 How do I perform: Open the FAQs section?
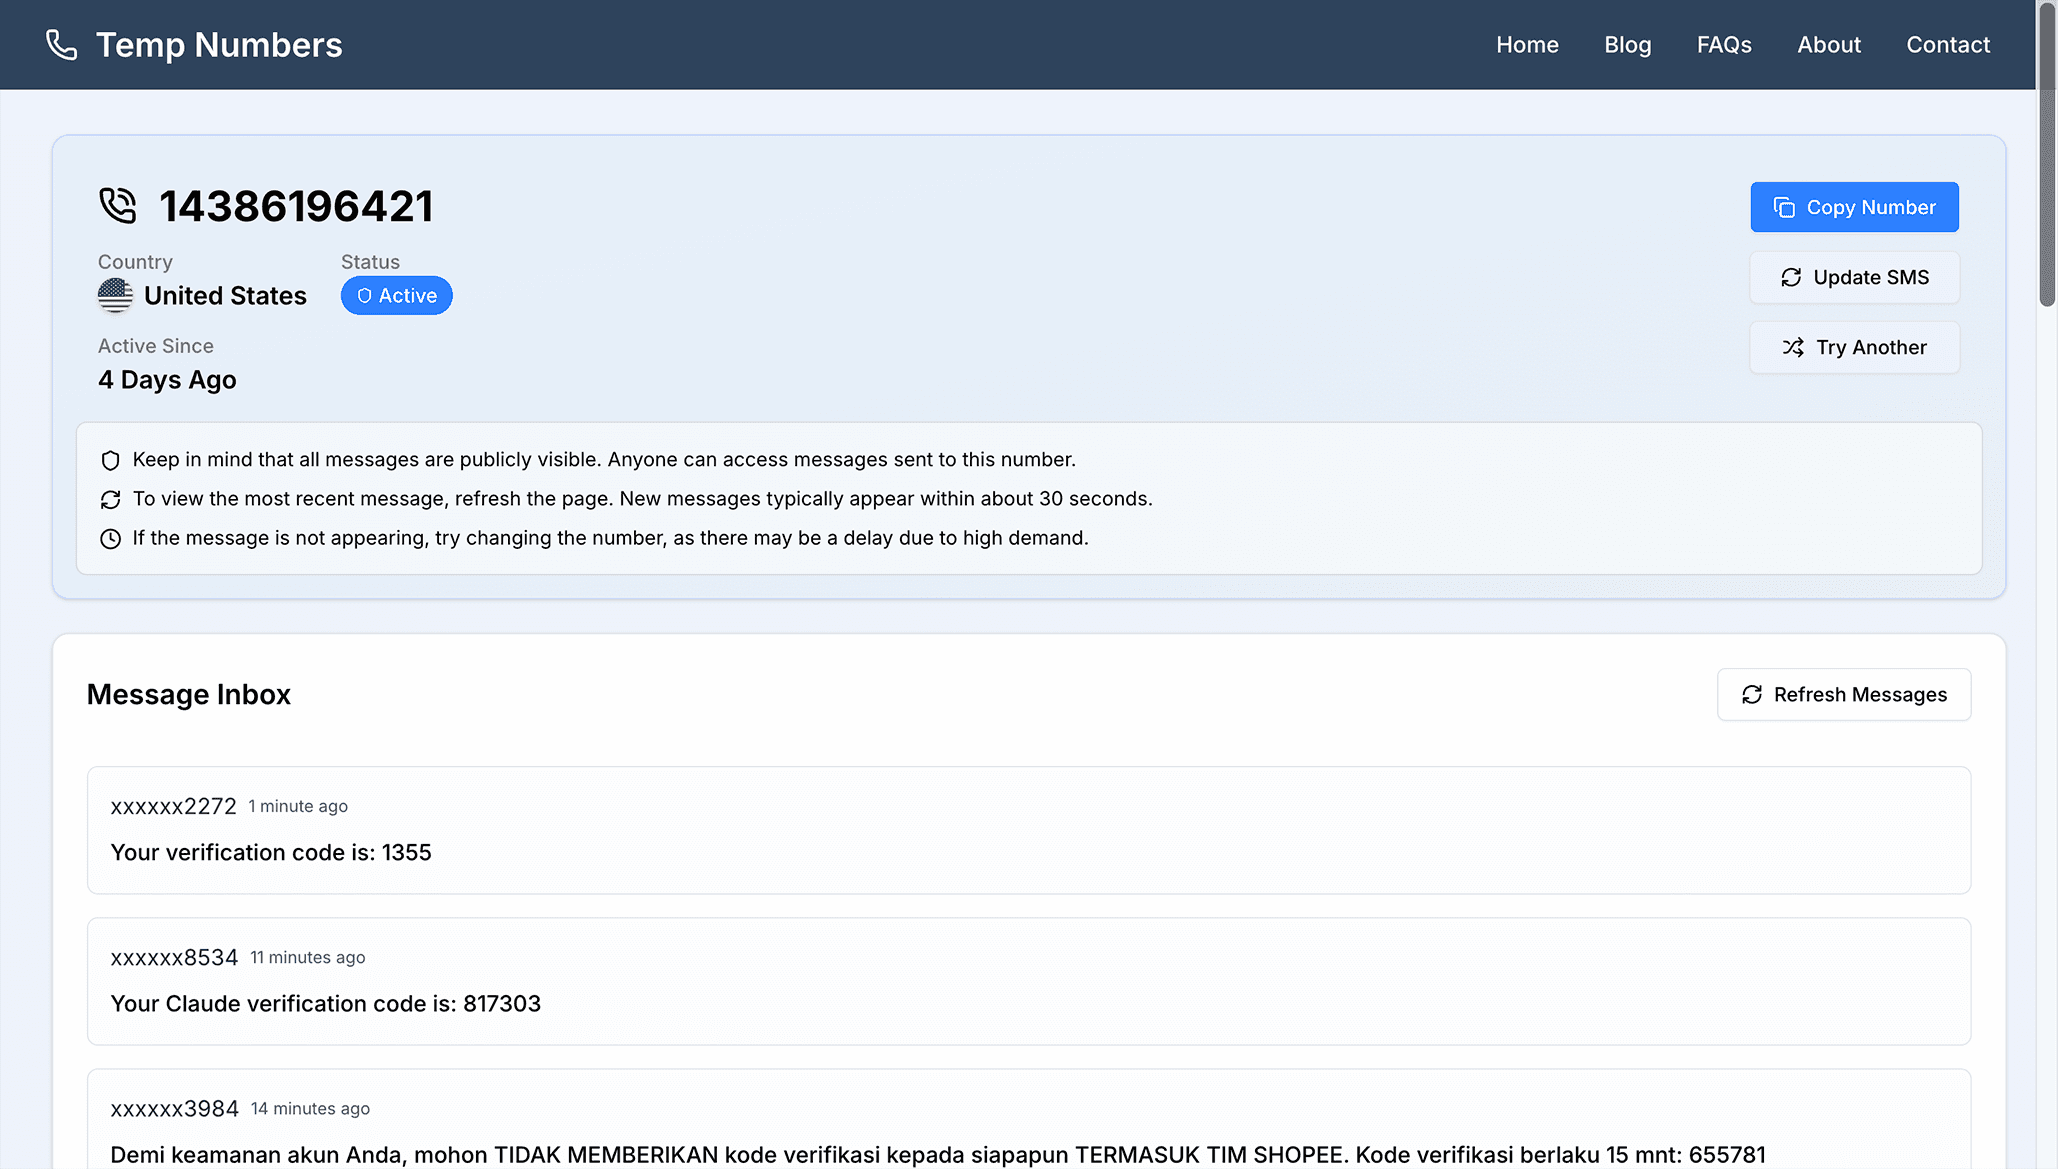[1723, 44]
